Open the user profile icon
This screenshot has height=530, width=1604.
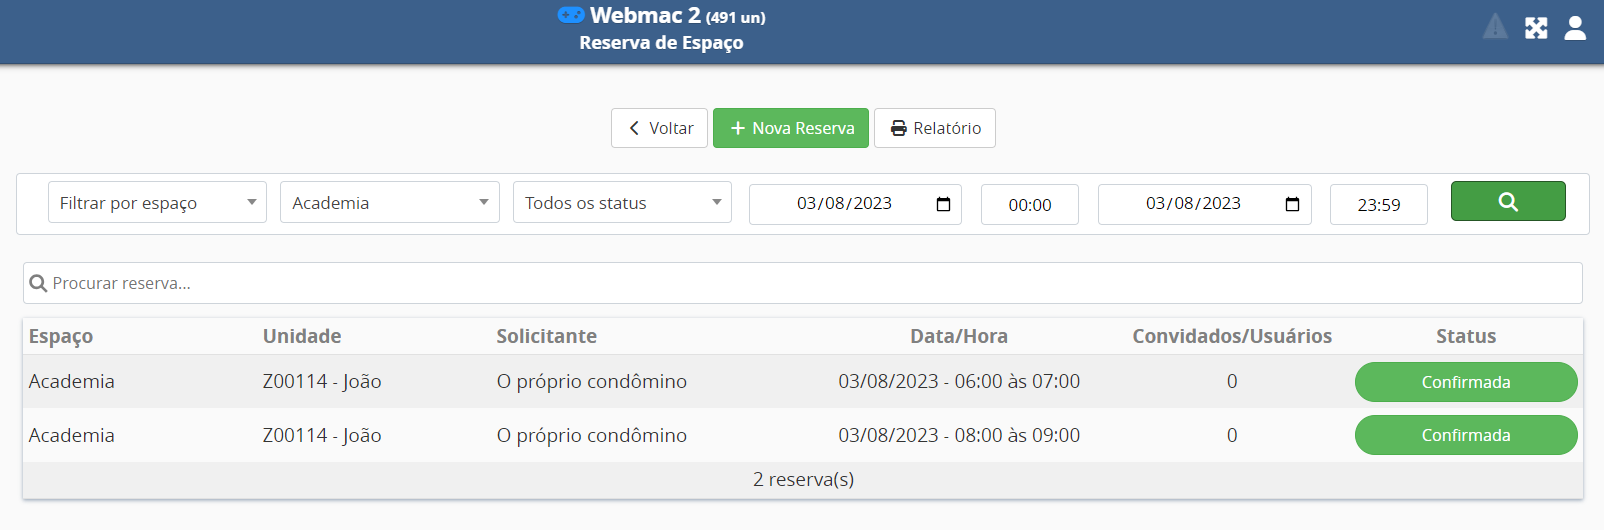coord(1575,28)
